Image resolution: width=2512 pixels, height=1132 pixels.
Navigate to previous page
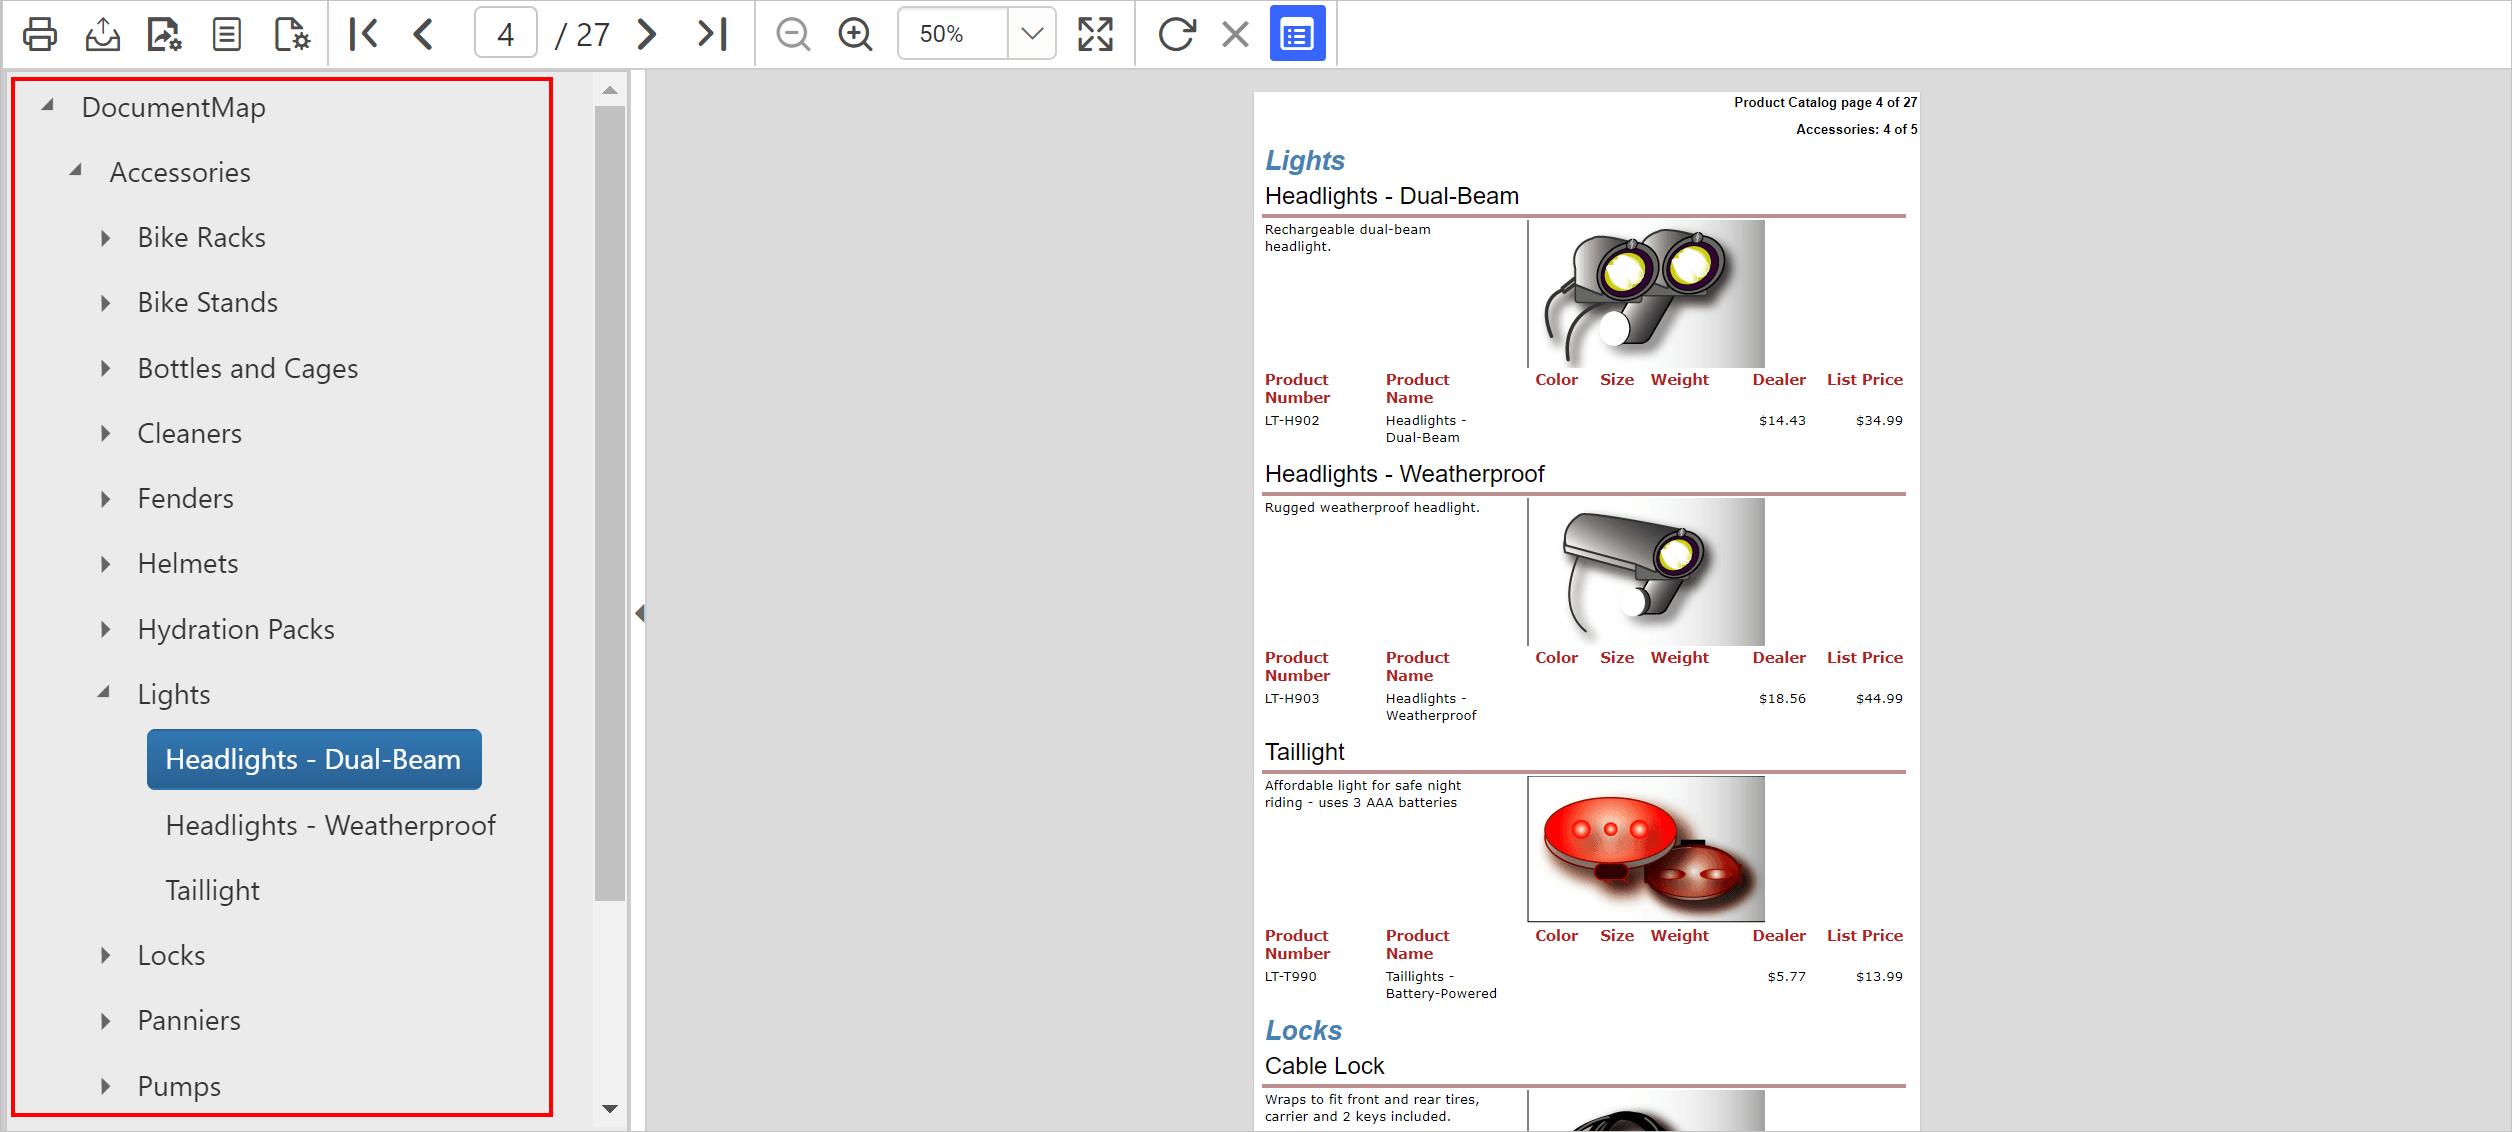(424, 34)
